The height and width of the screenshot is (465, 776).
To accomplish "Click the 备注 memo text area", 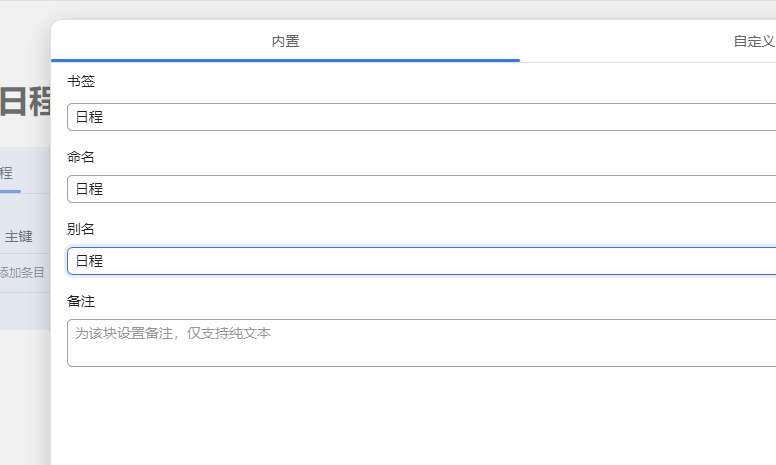I will point(420,343).
